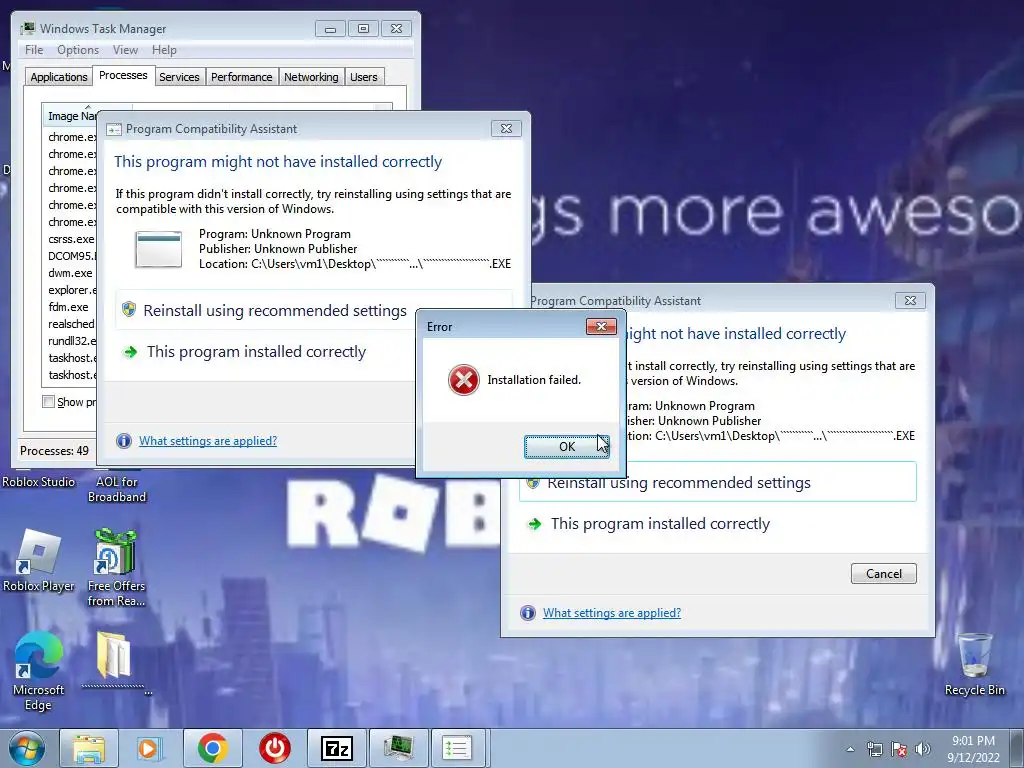Open Task Manager File menu
Image resolution: width=1024 pixels, height=768 pixels.
pos(34,50)
